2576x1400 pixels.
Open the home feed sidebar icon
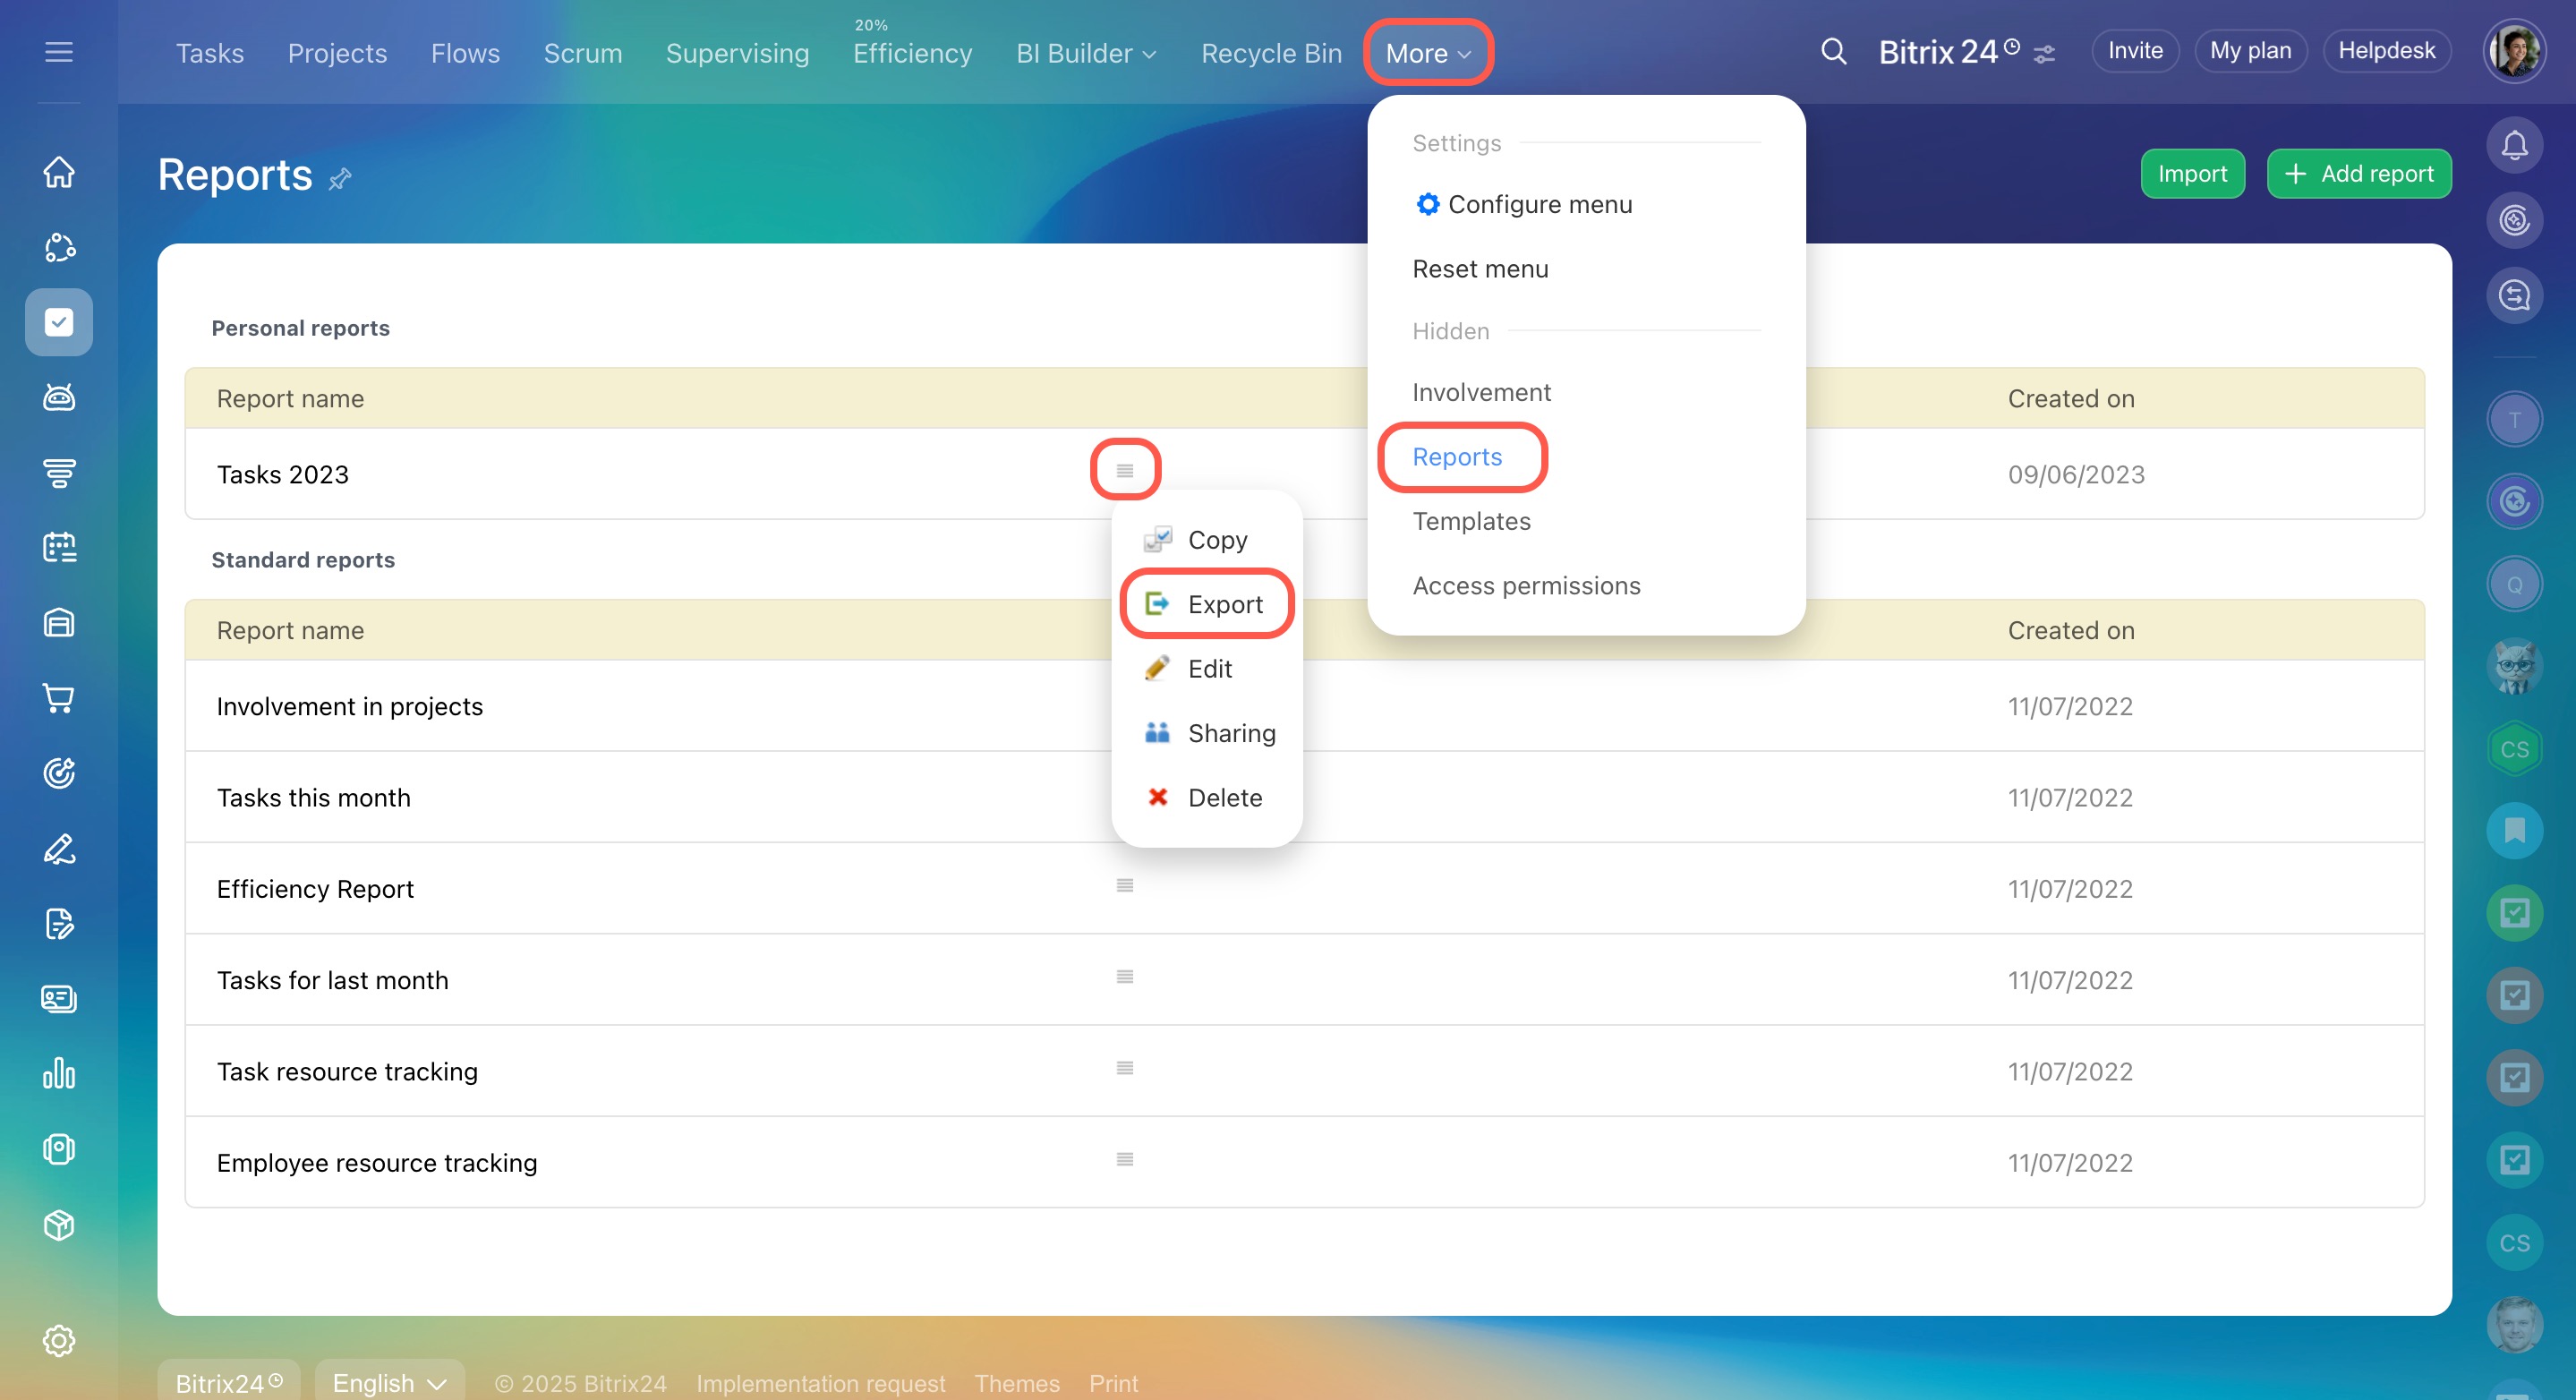(59, 172)
